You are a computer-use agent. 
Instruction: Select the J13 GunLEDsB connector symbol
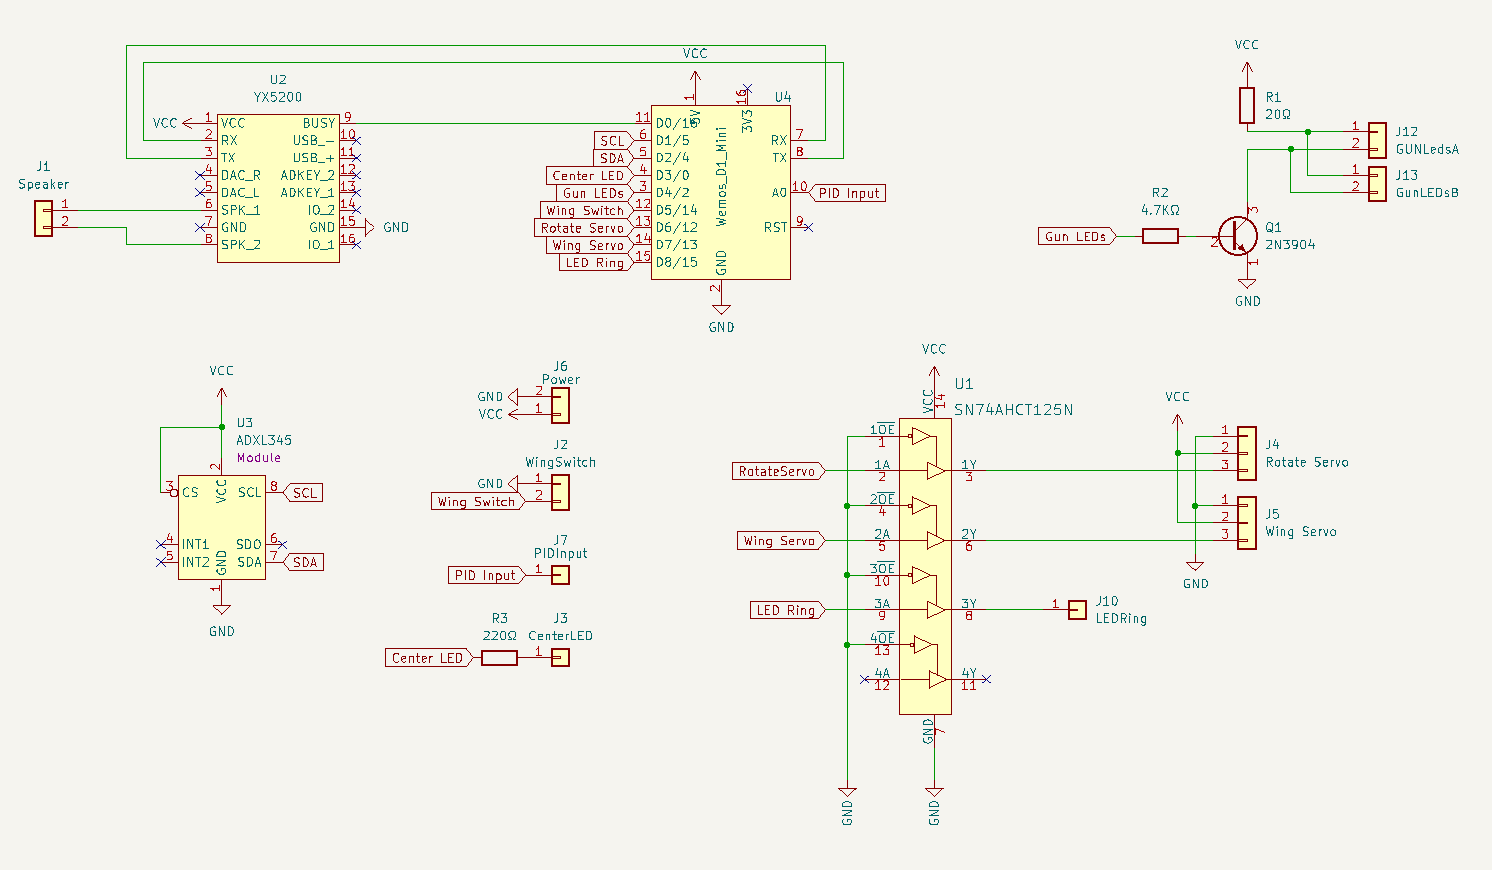1377,183
